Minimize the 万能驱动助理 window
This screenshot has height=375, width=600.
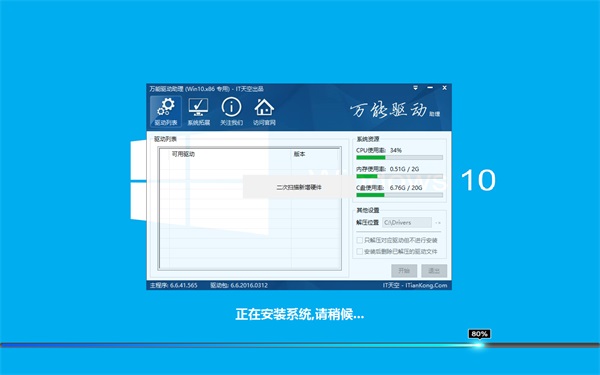tap(430, 88)
